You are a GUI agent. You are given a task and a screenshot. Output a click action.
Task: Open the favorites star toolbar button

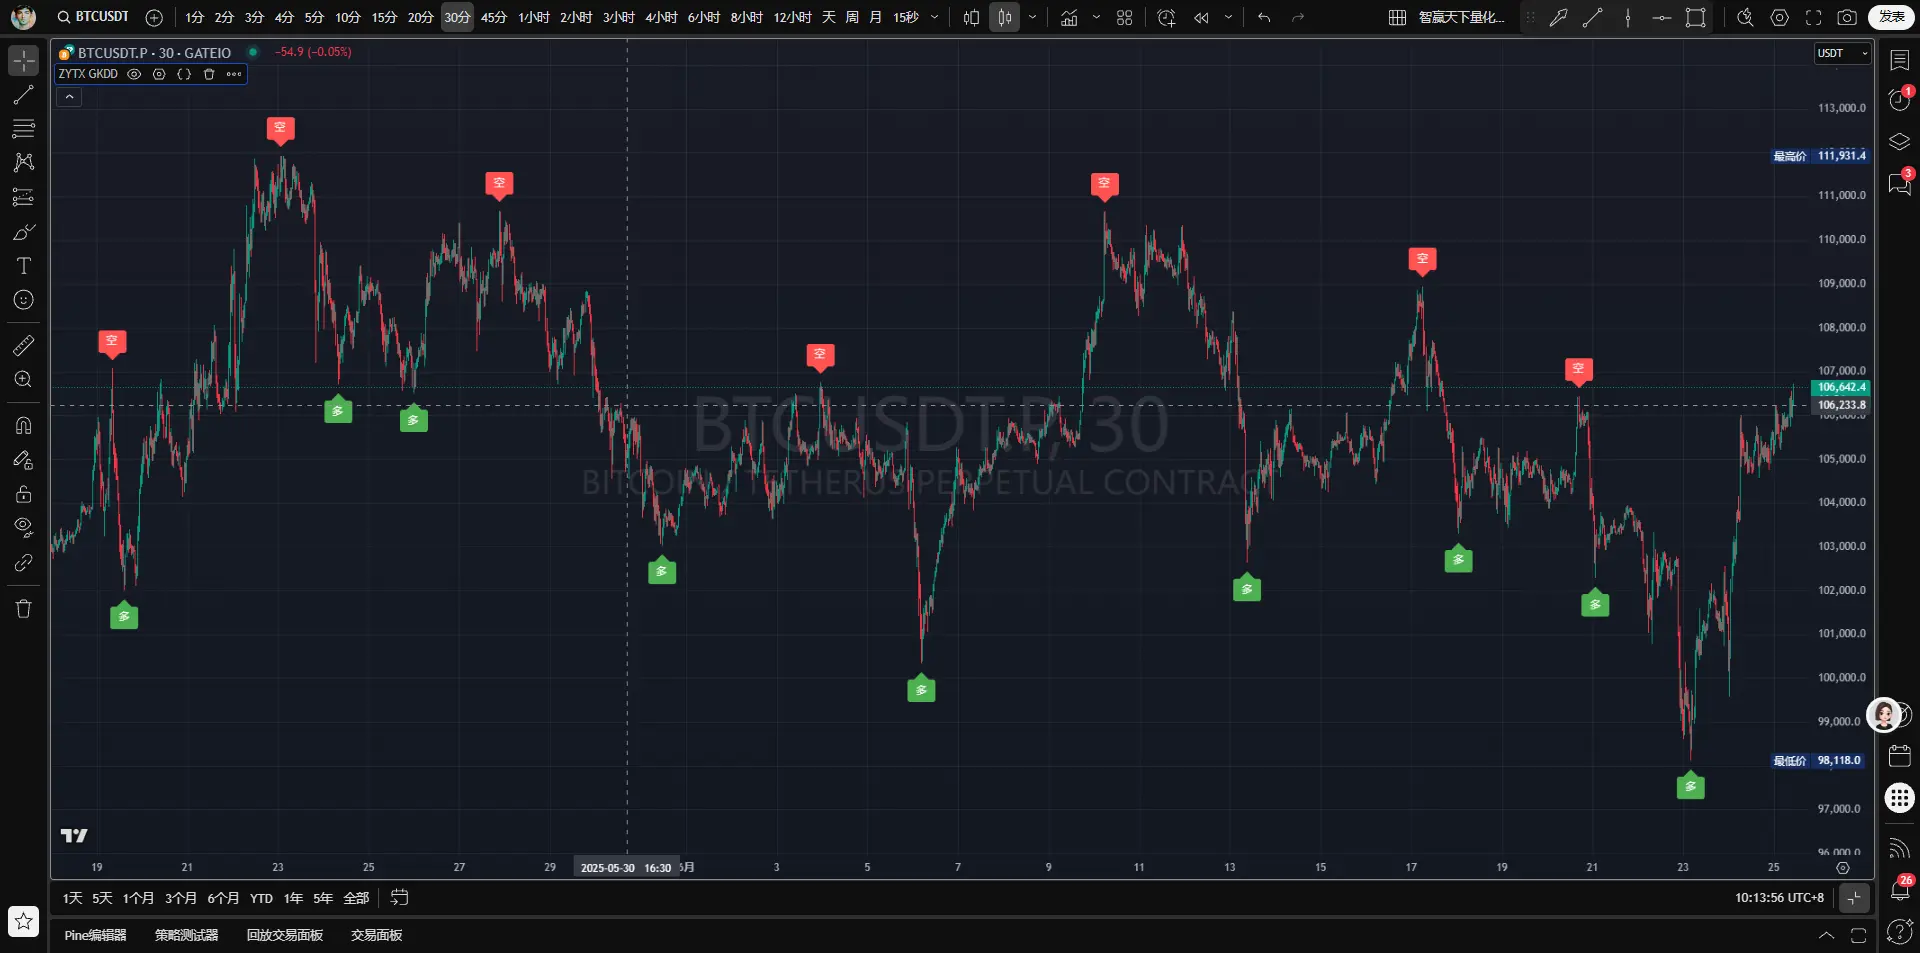pyautogui.click(x=24, y=921)
